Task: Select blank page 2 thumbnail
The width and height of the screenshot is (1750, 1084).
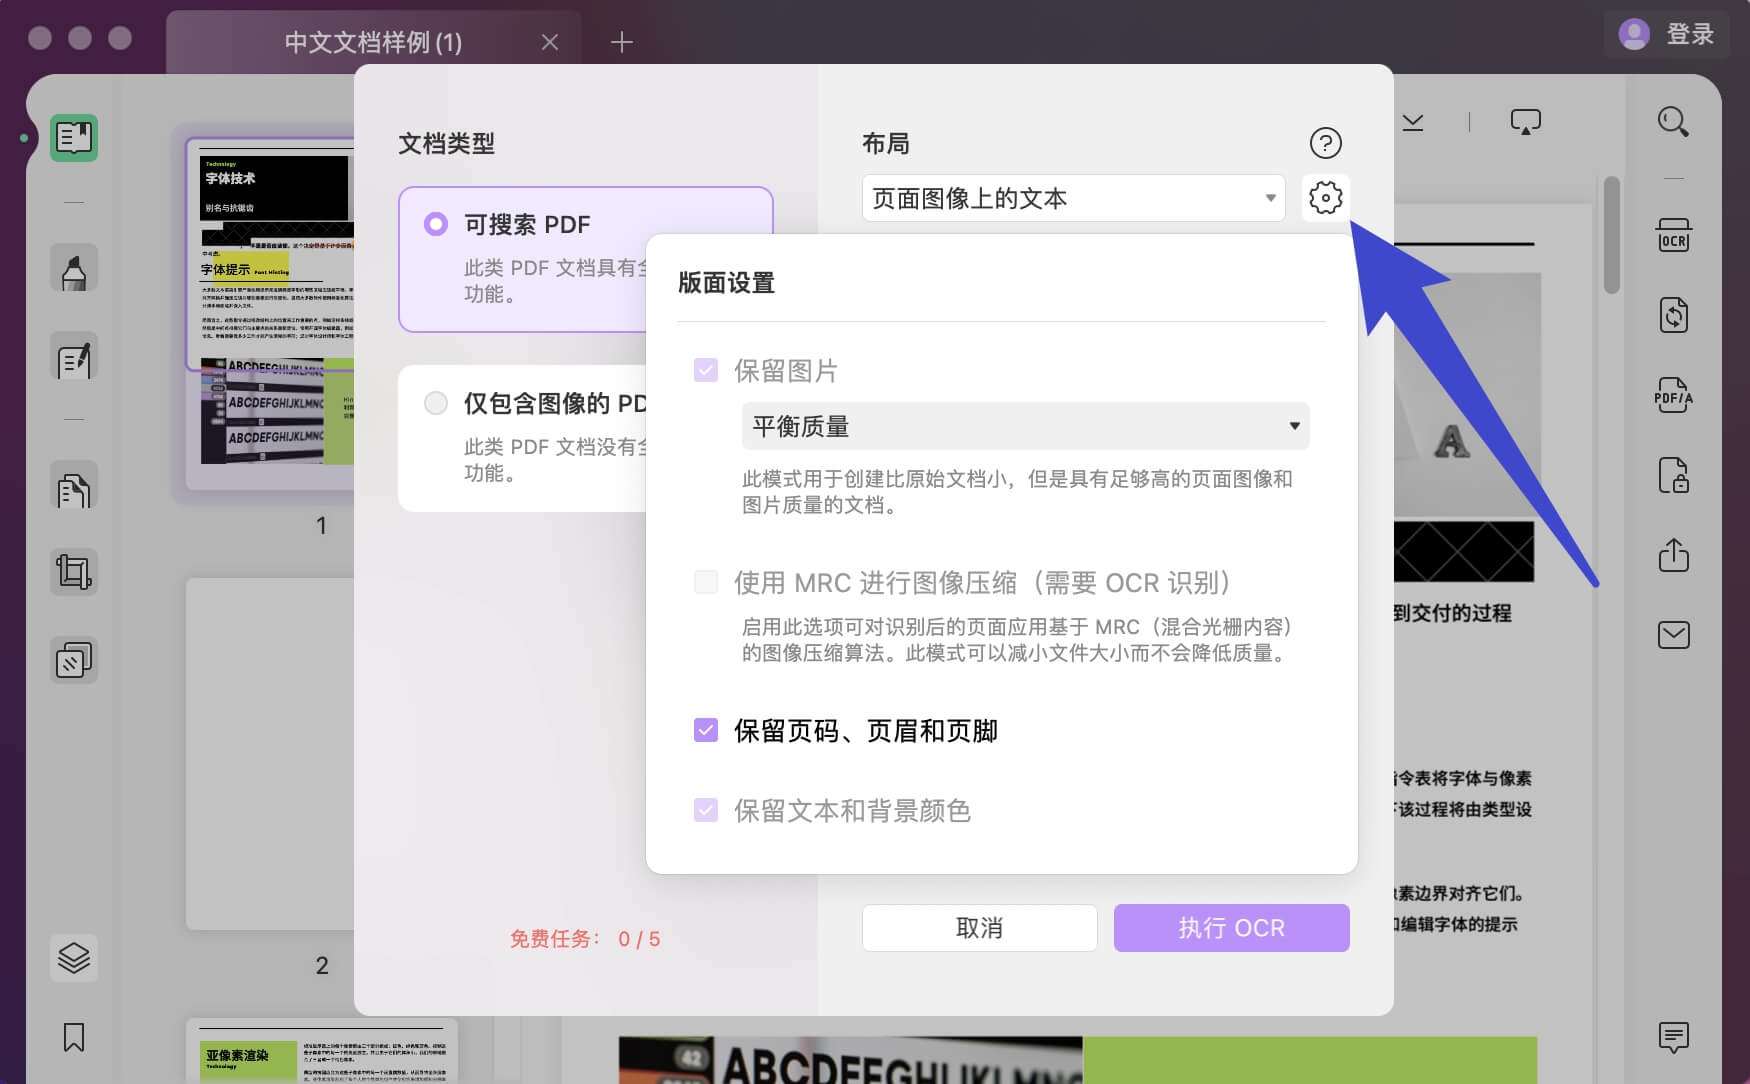Action: click(270, 754)
